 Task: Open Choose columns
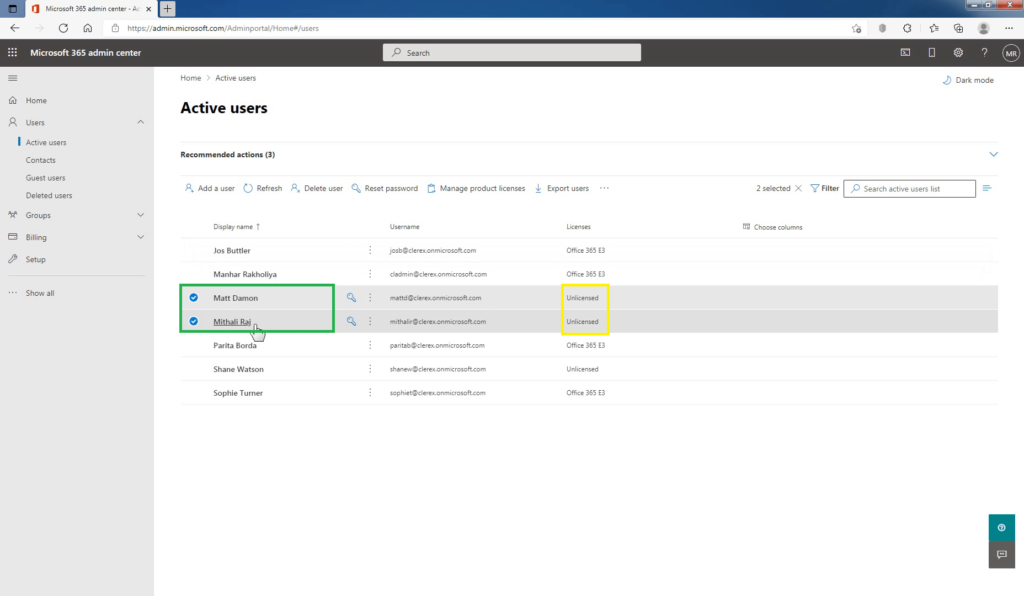click(773, 227)
